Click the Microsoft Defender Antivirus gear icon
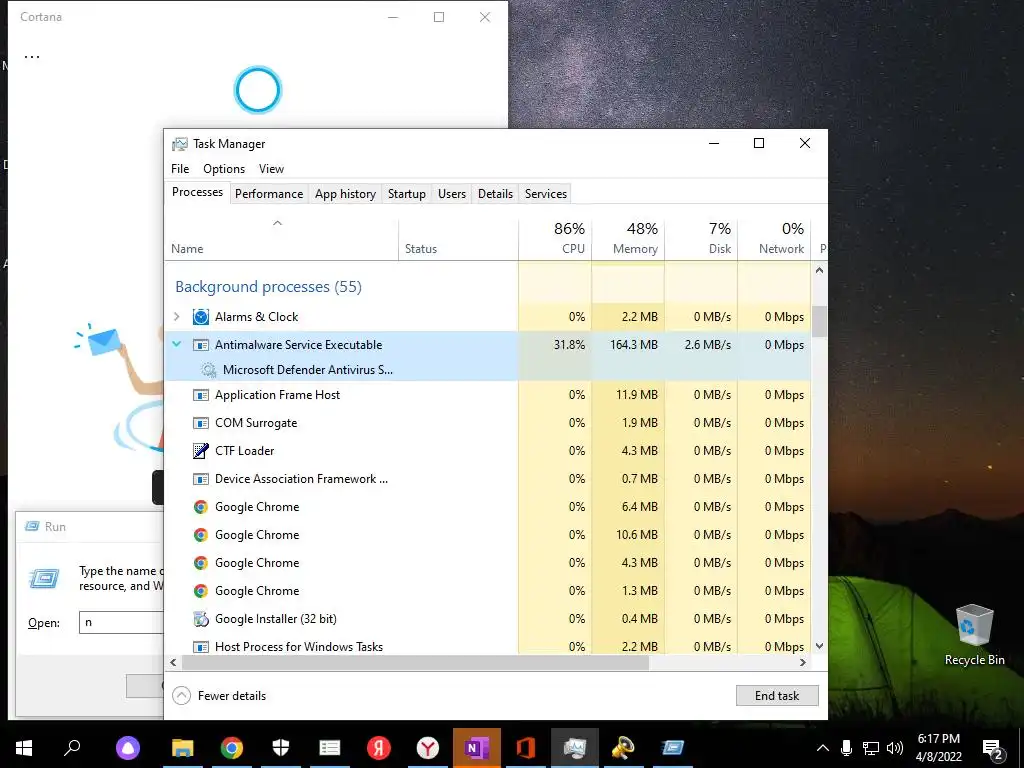 208,370
